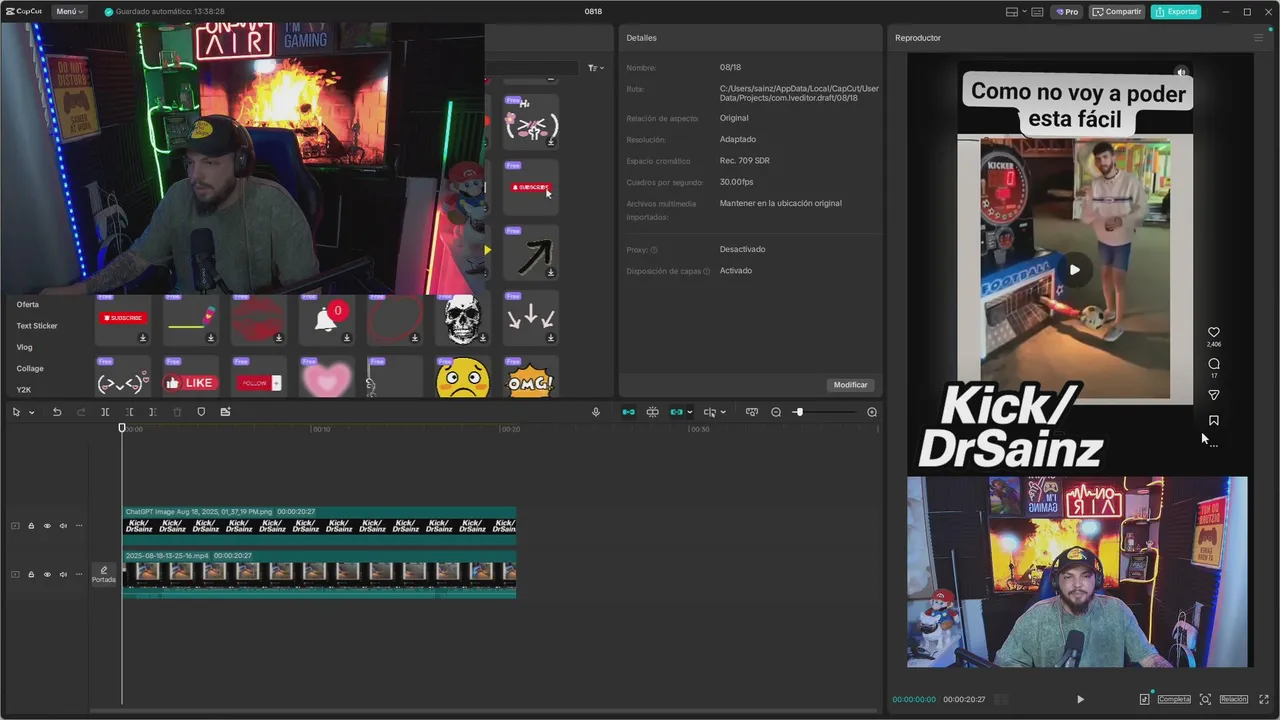Screen dimensions: 1280x720
Task: Click the player quality icon beside Completa
Action: pos(1145,699)
